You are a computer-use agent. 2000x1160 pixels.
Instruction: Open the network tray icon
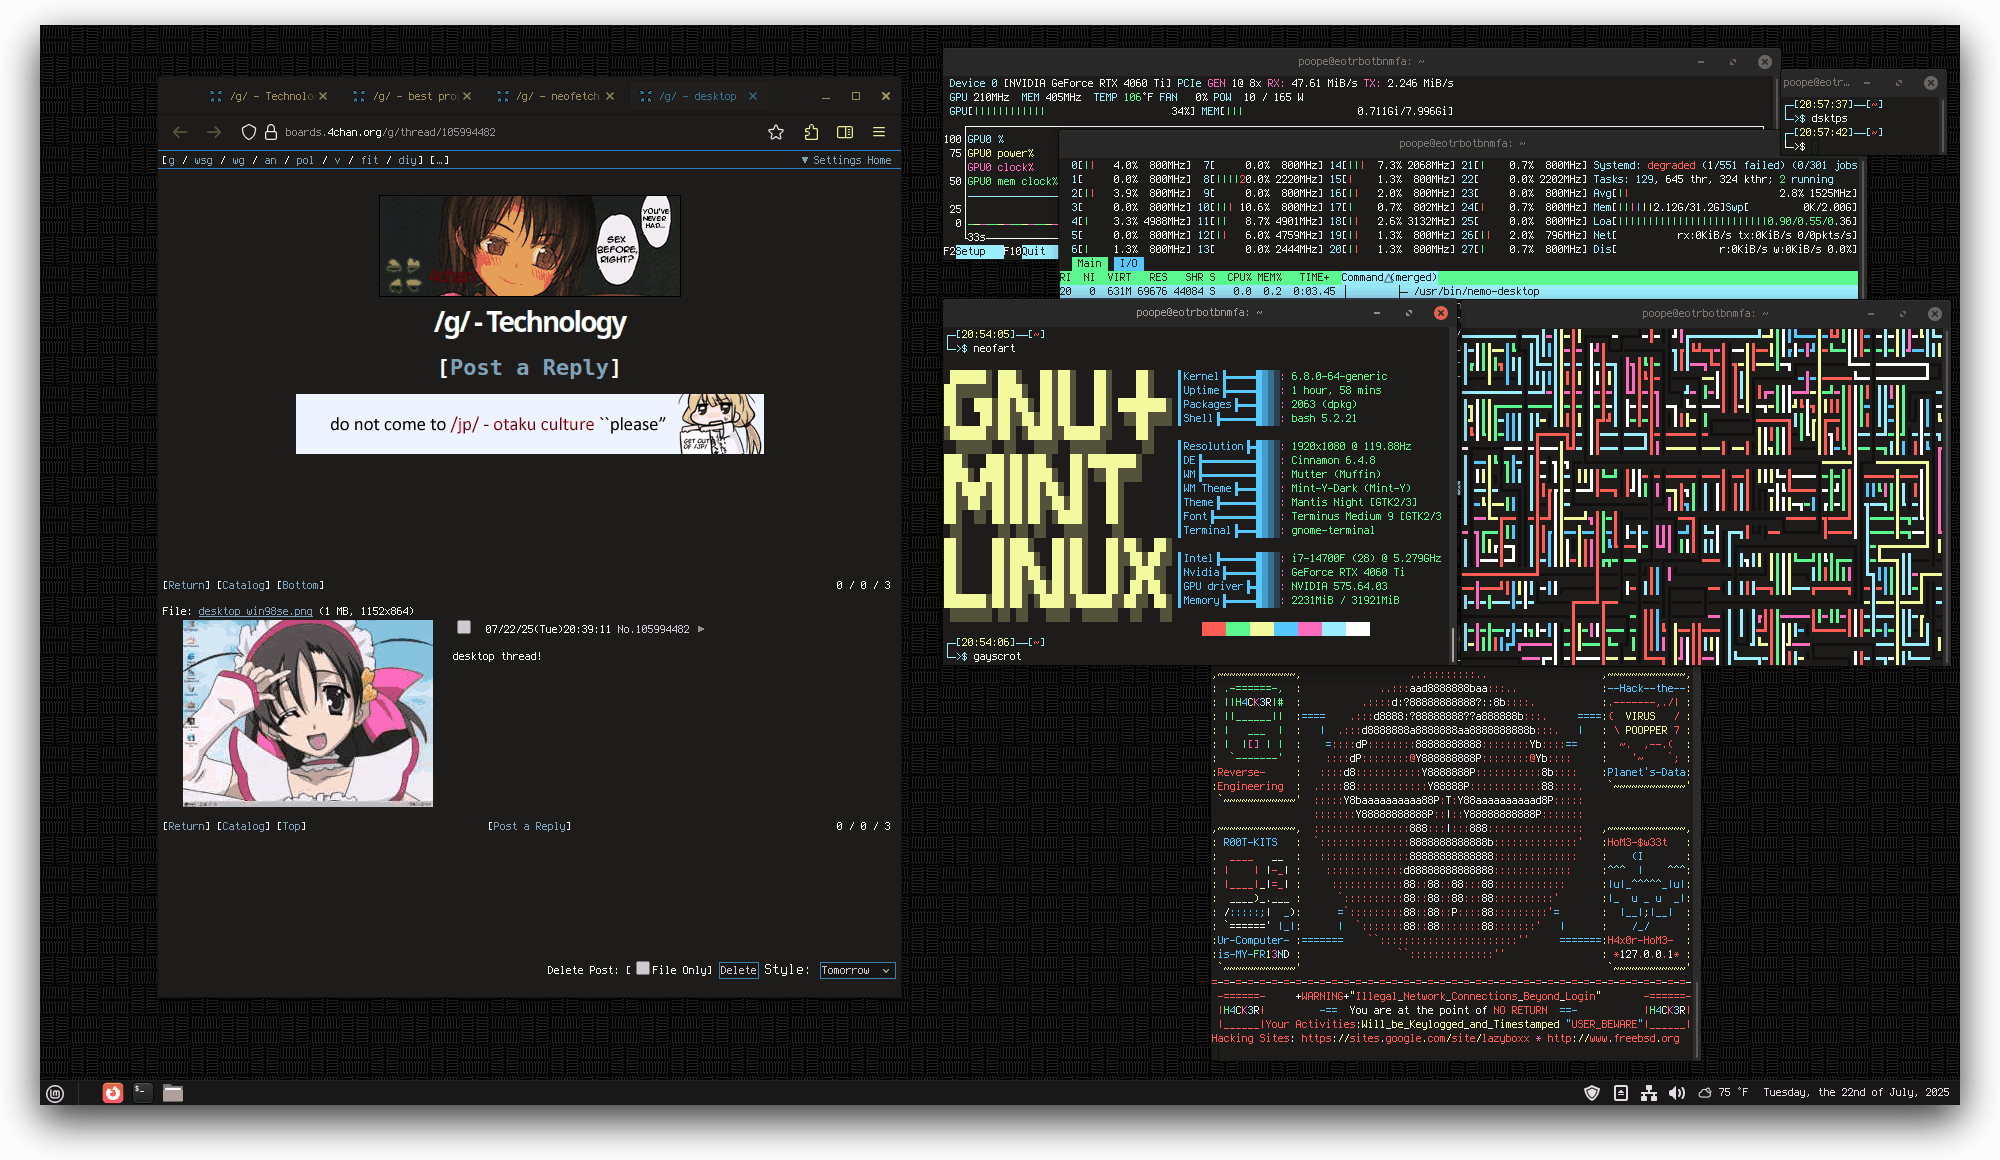pos(1649,1093)
